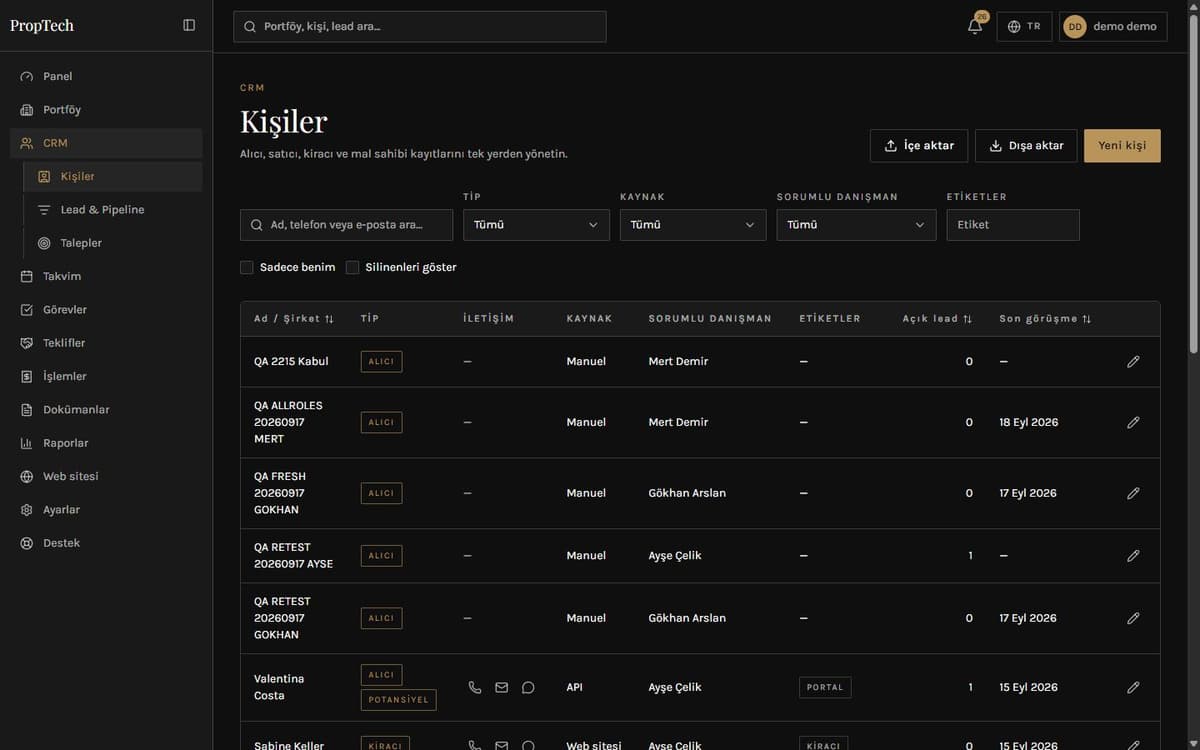The height and width of the screenshot is (750, 1200).
Task: Click the Yeni kişi button
Action: (x=1122, y=145)
